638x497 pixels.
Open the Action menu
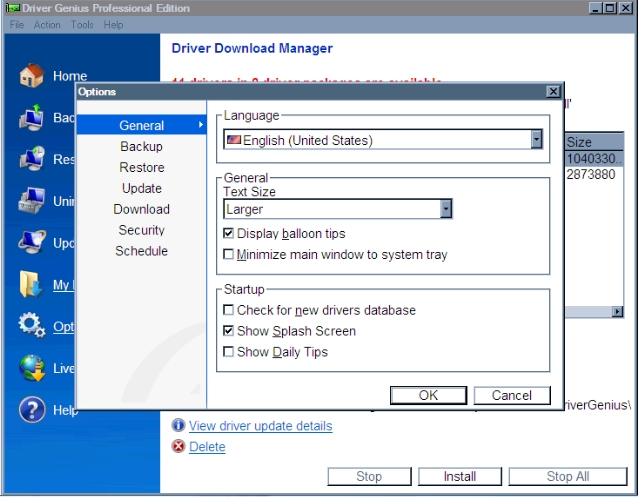coord(47,25)
